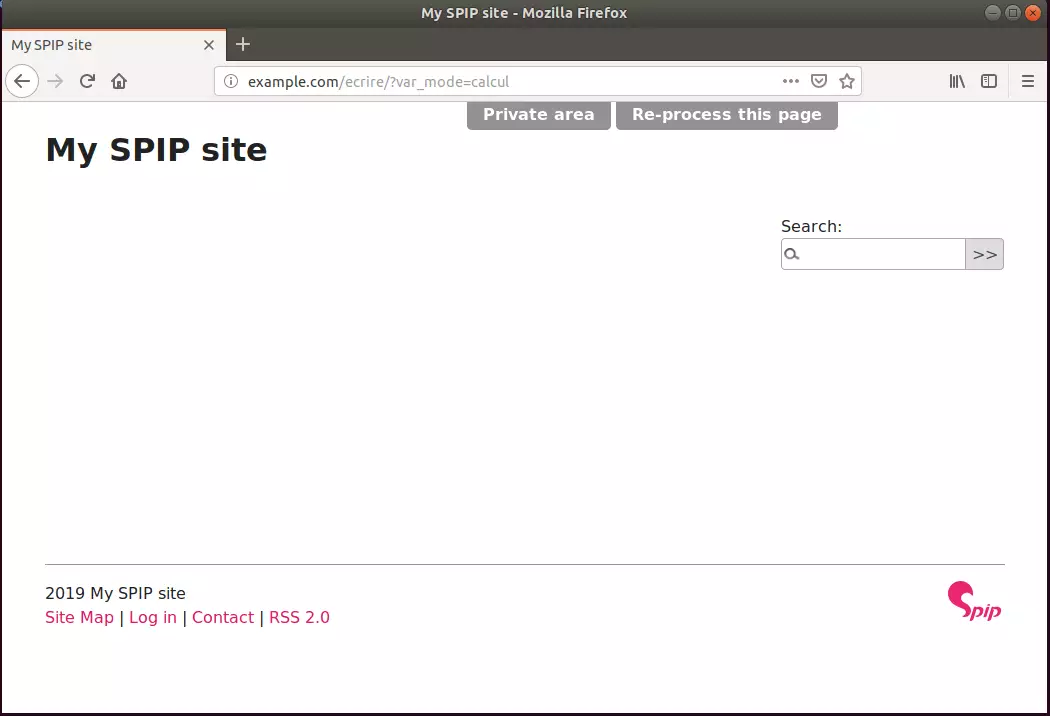Screen dimensions: 1050x716
Task: Close the My SPIP site tab
Action: point(209,45)
